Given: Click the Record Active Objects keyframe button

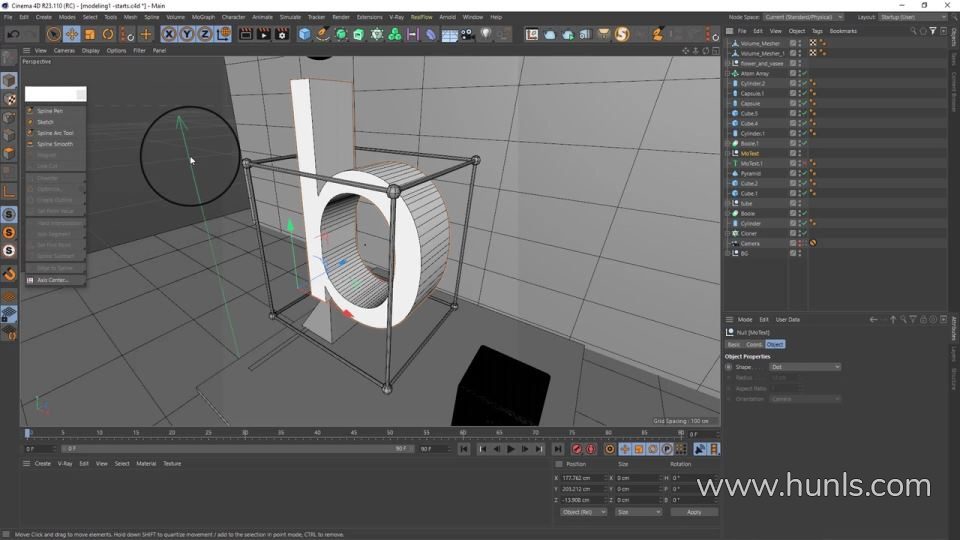Looking at the screenshot, I should coord(577,449).
